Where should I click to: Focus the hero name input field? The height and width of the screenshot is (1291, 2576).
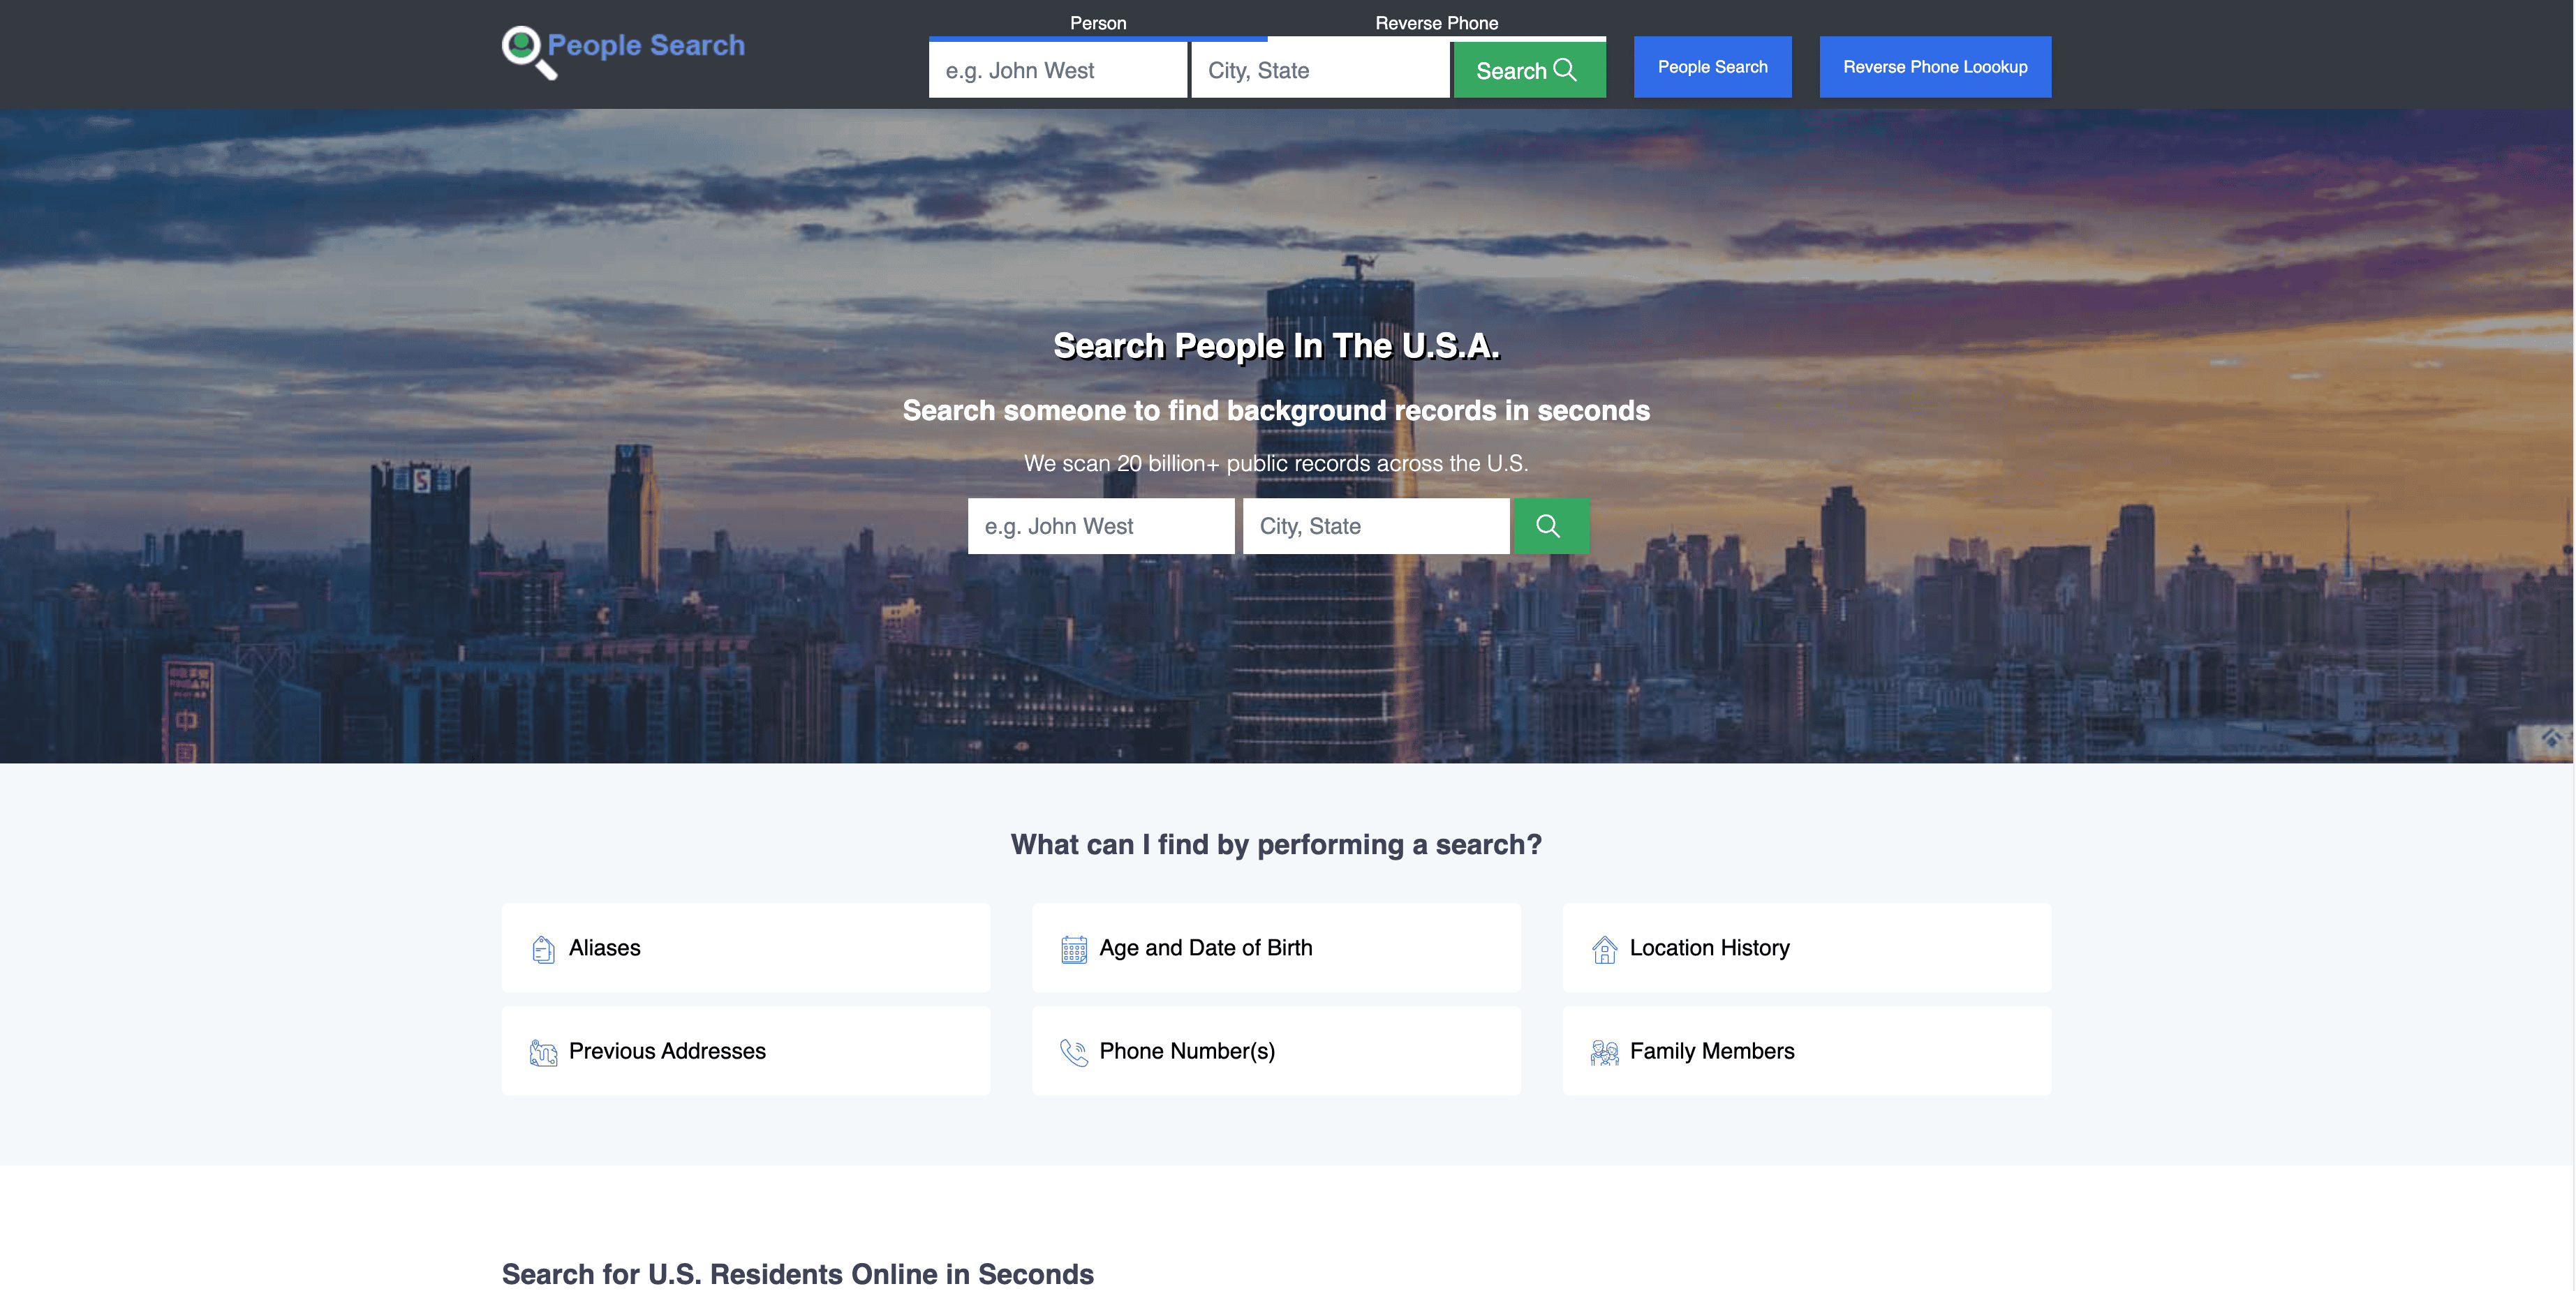(x=1100, y=526)
